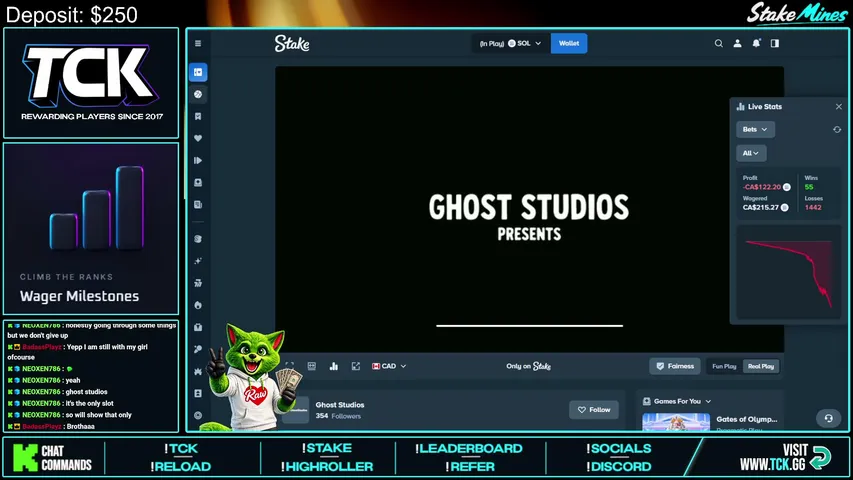Click the Ghost Studios provider avatar

[295, 410]
